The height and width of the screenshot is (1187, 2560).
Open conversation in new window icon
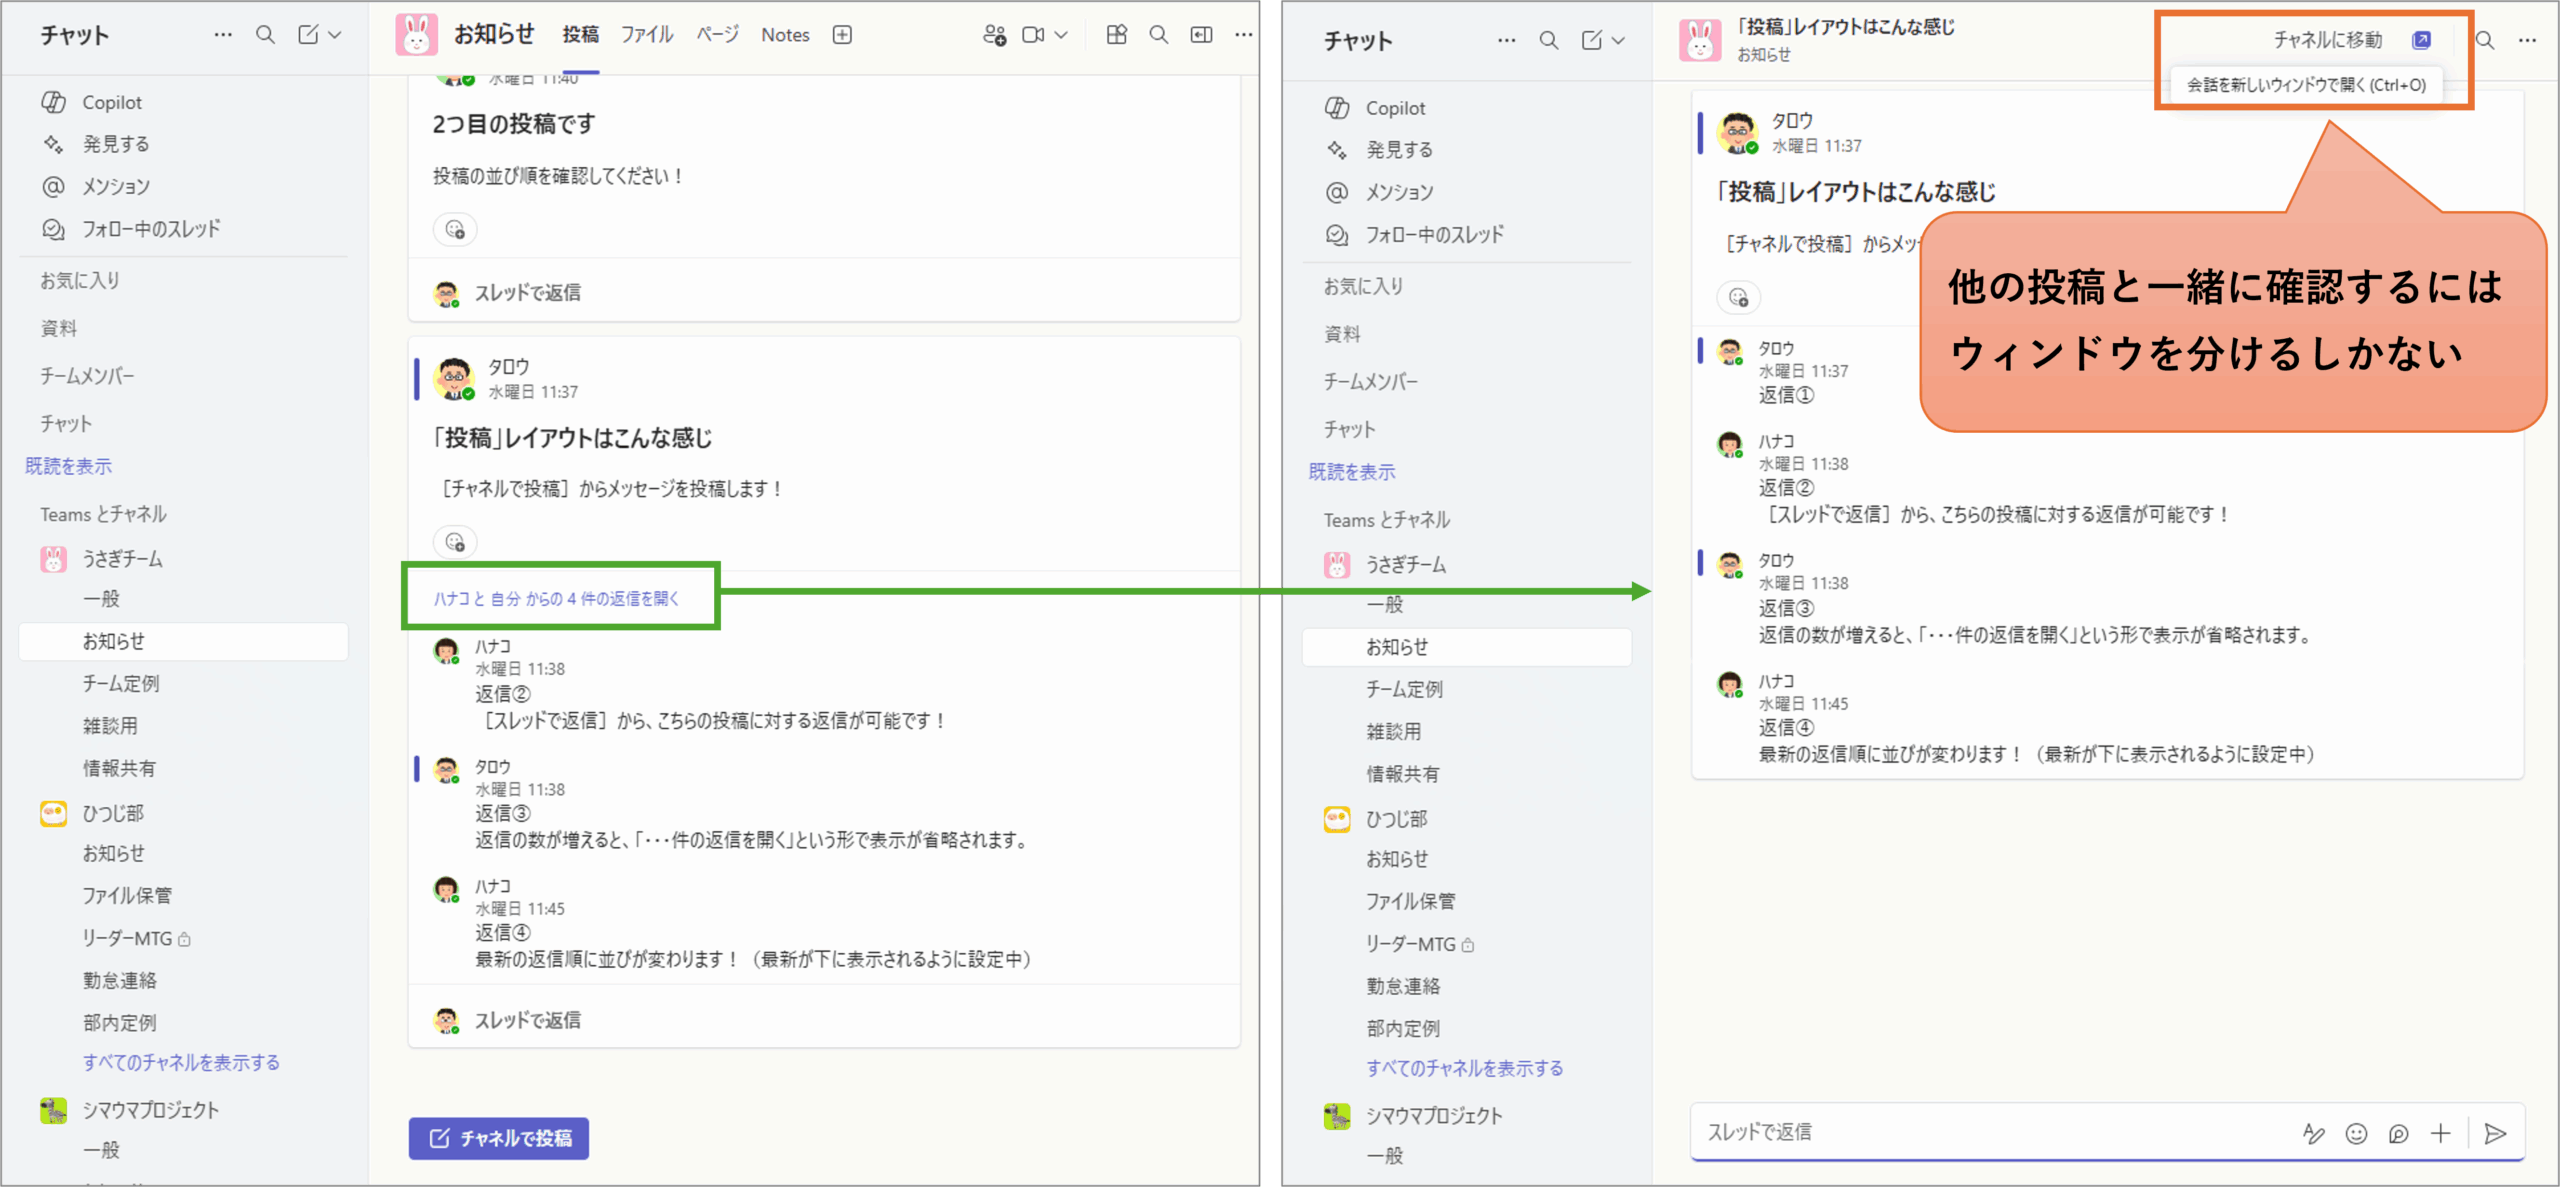click(2421, 40)
